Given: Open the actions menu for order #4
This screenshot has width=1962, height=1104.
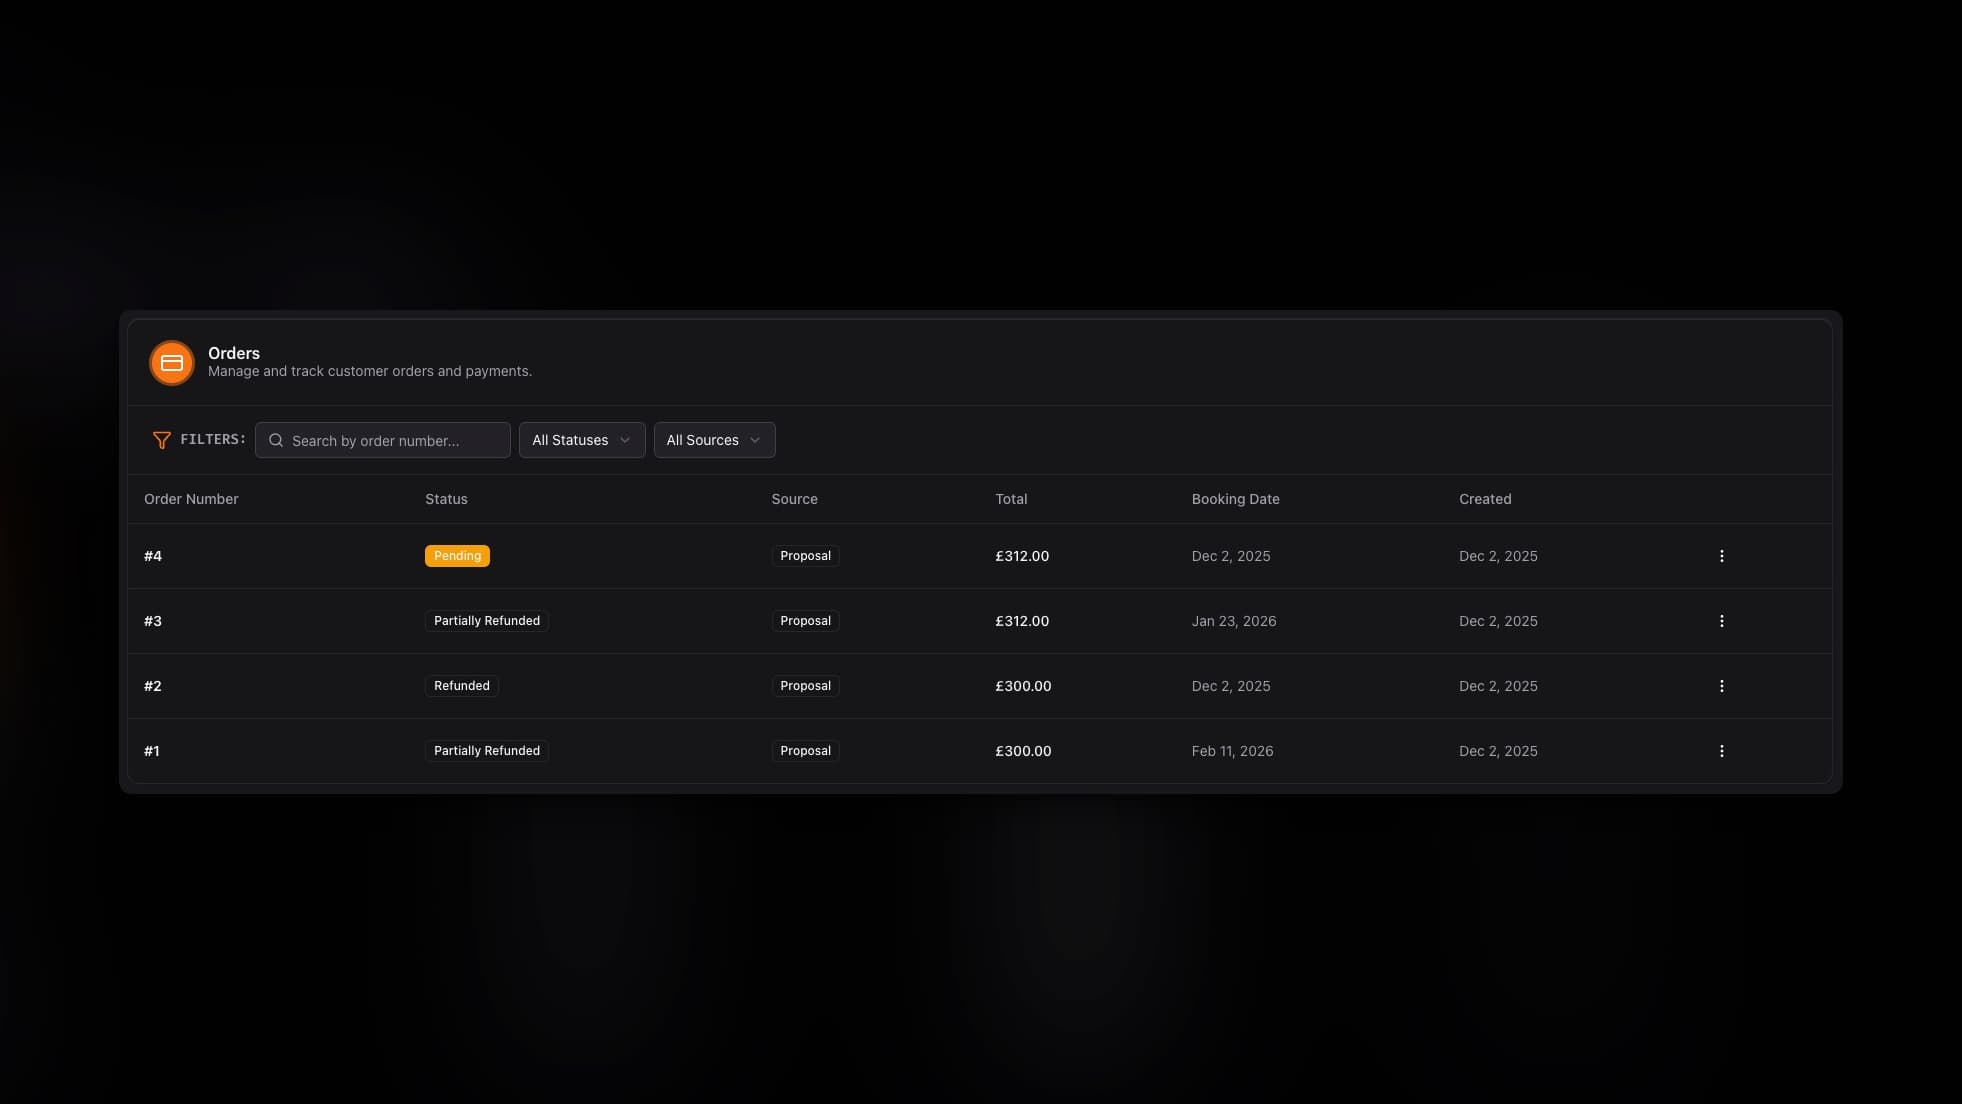Looking at the screenshot, I should tap(1721, 556).
